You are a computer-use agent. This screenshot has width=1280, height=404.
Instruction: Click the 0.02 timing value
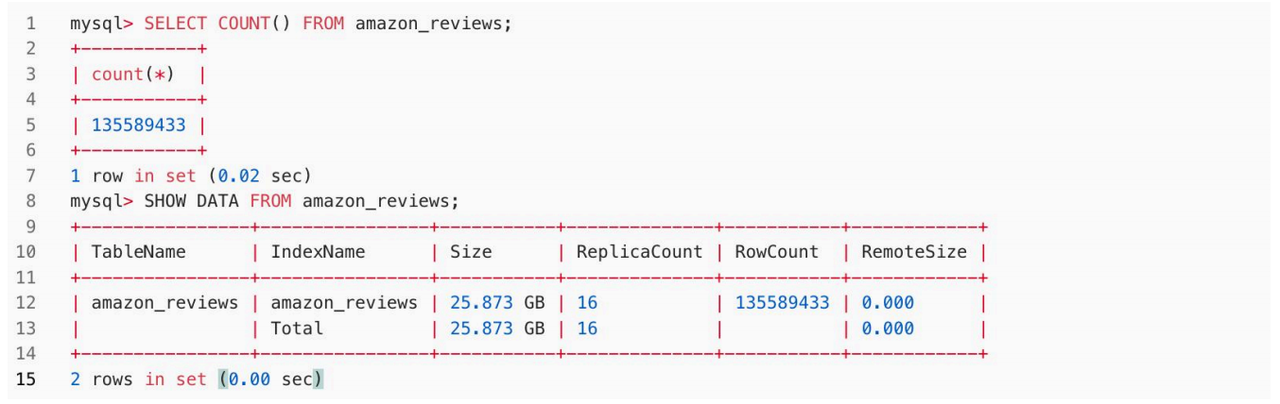[239, 176]
